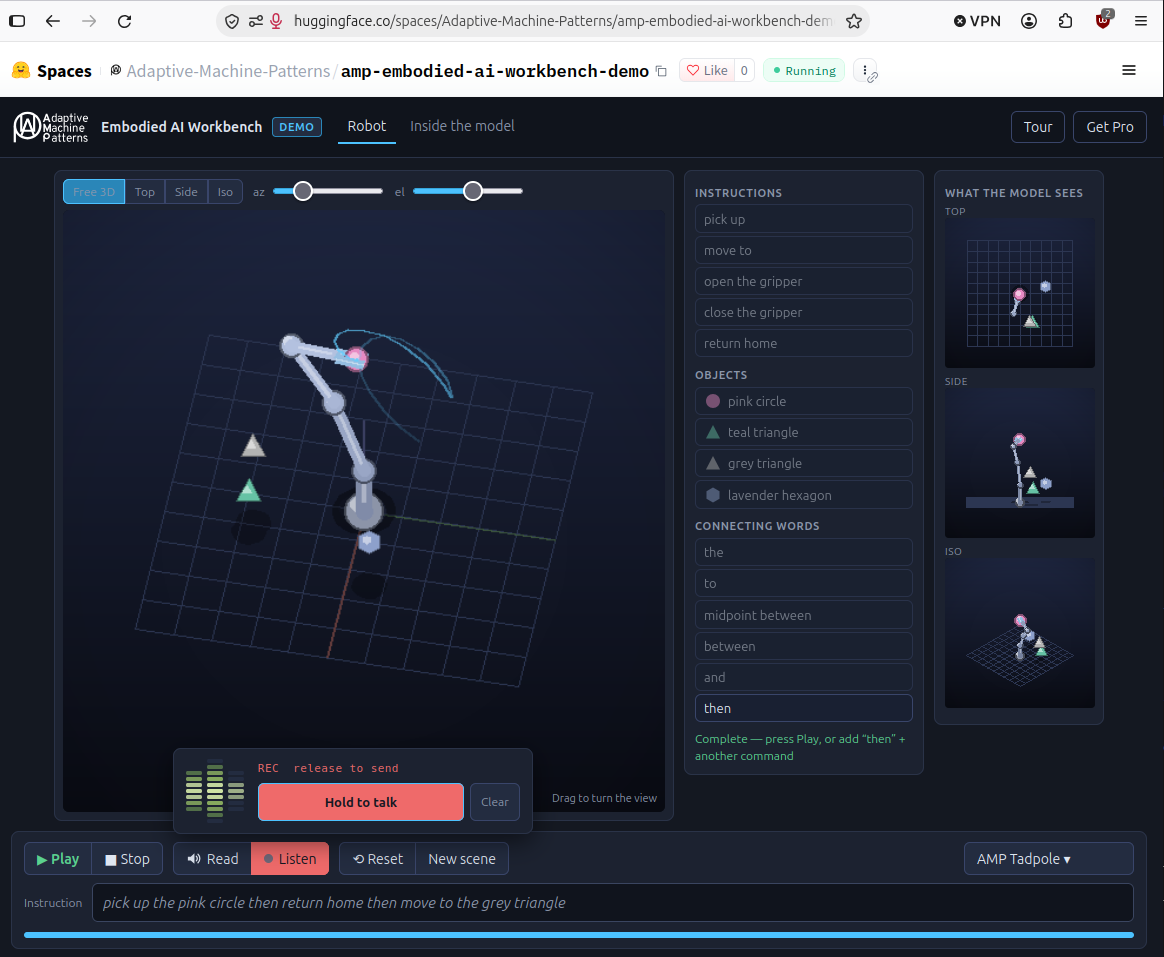
Task: Switch the viewport to Top view
Action: [x=145, y=192]
